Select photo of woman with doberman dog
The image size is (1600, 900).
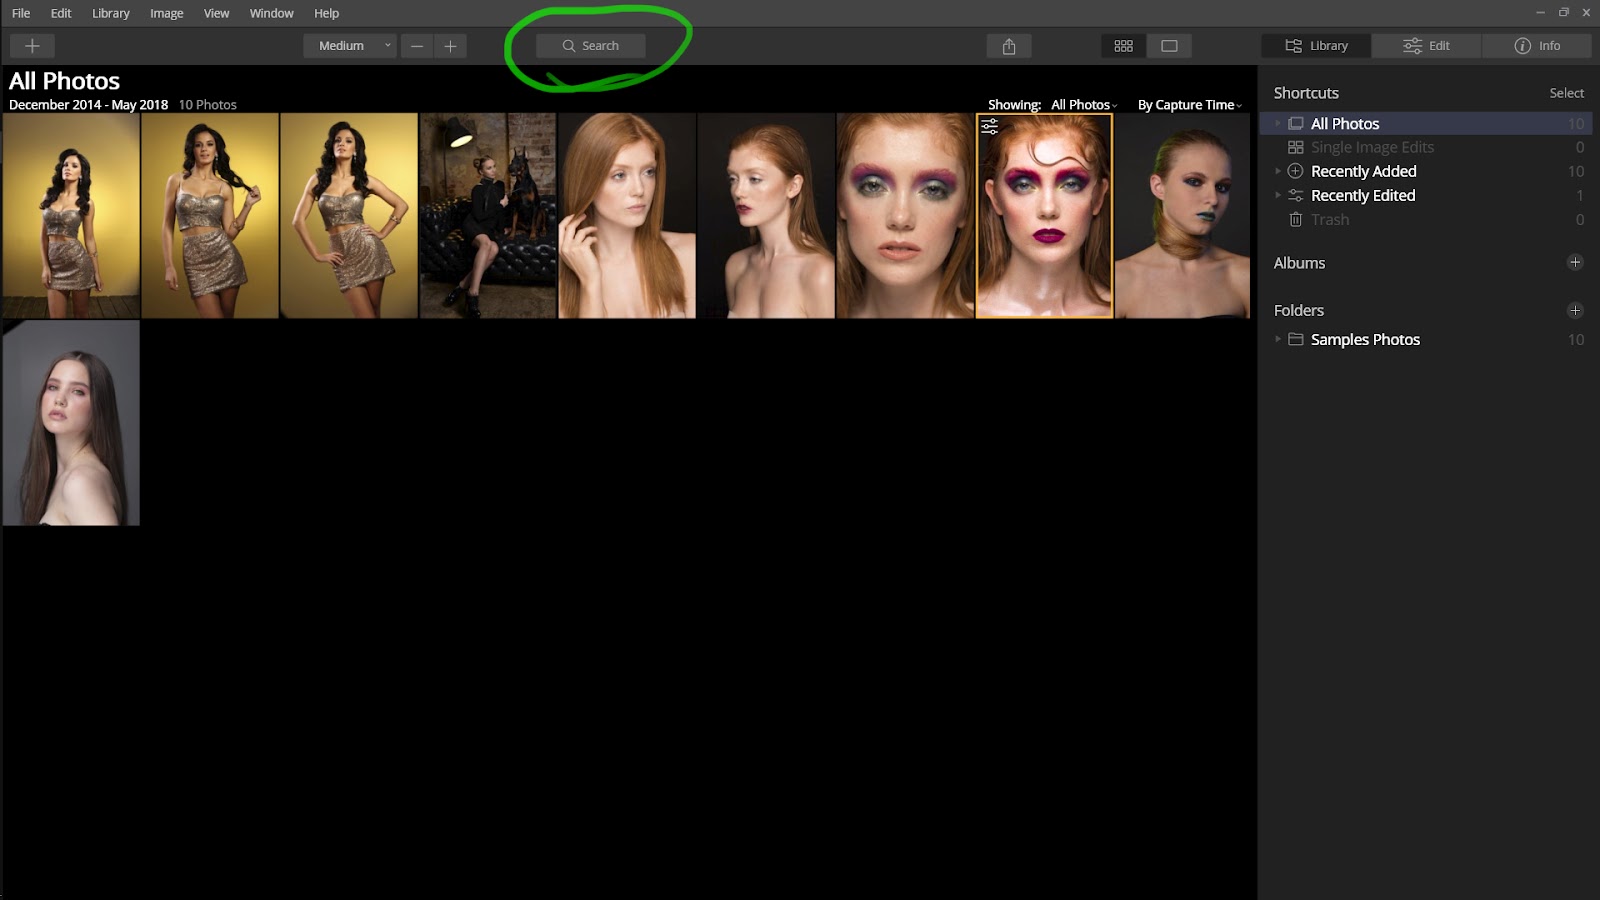[488, 215]
